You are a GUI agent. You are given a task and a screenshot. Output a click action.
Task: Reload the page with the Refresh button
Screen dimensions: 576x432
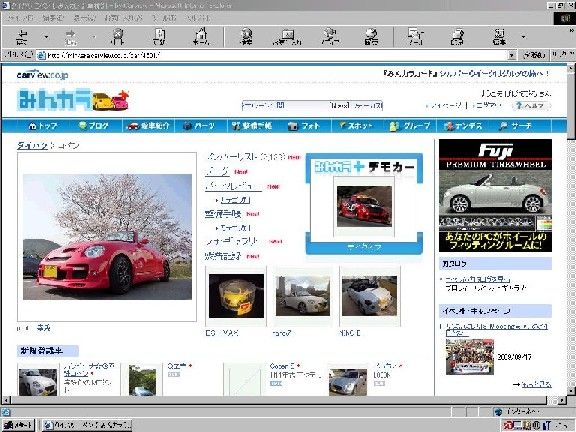pyautogui.click(x=159, y=37)
